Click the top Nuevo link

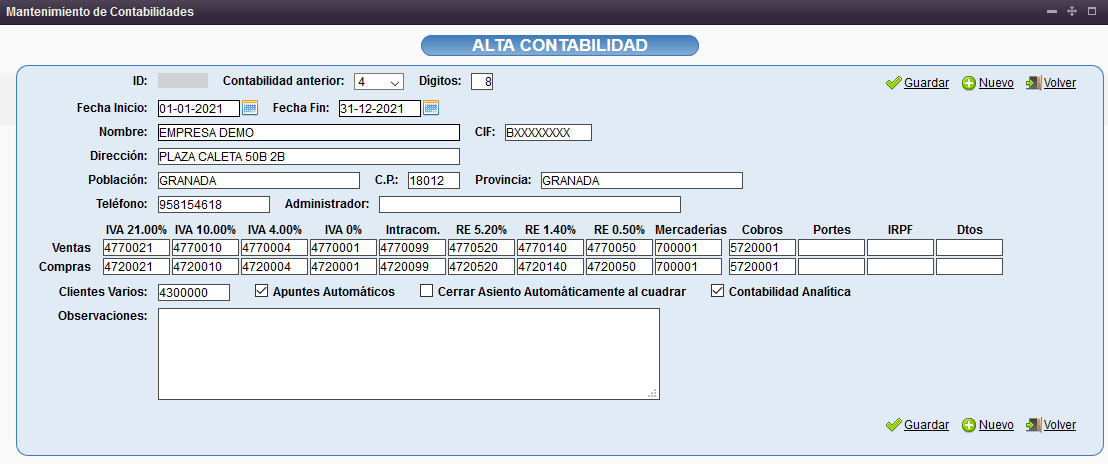pyautogui.click(x=996, y=83)
